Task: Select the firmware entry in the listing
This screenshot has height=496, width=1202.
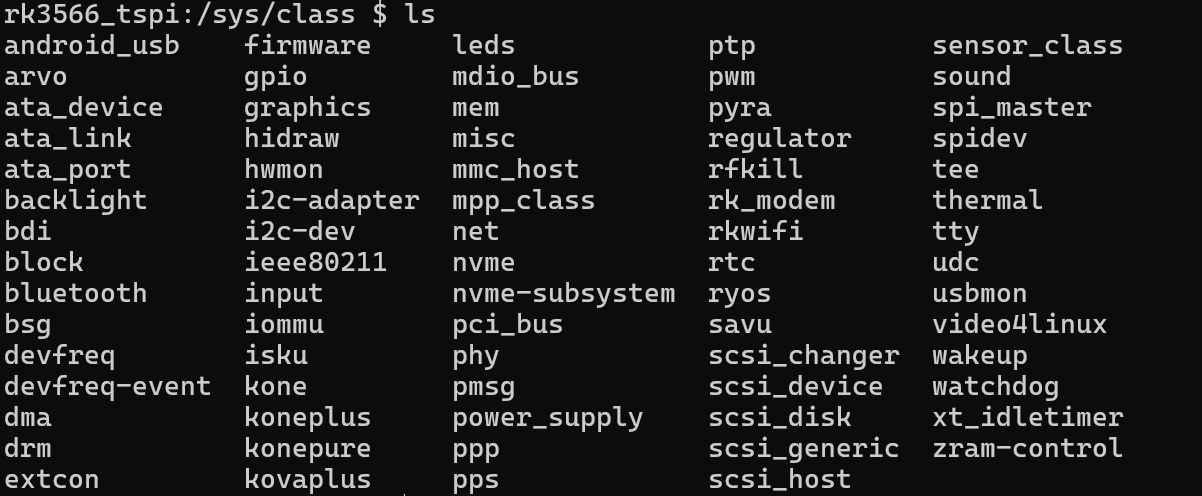Action: (x=307, y=46)
